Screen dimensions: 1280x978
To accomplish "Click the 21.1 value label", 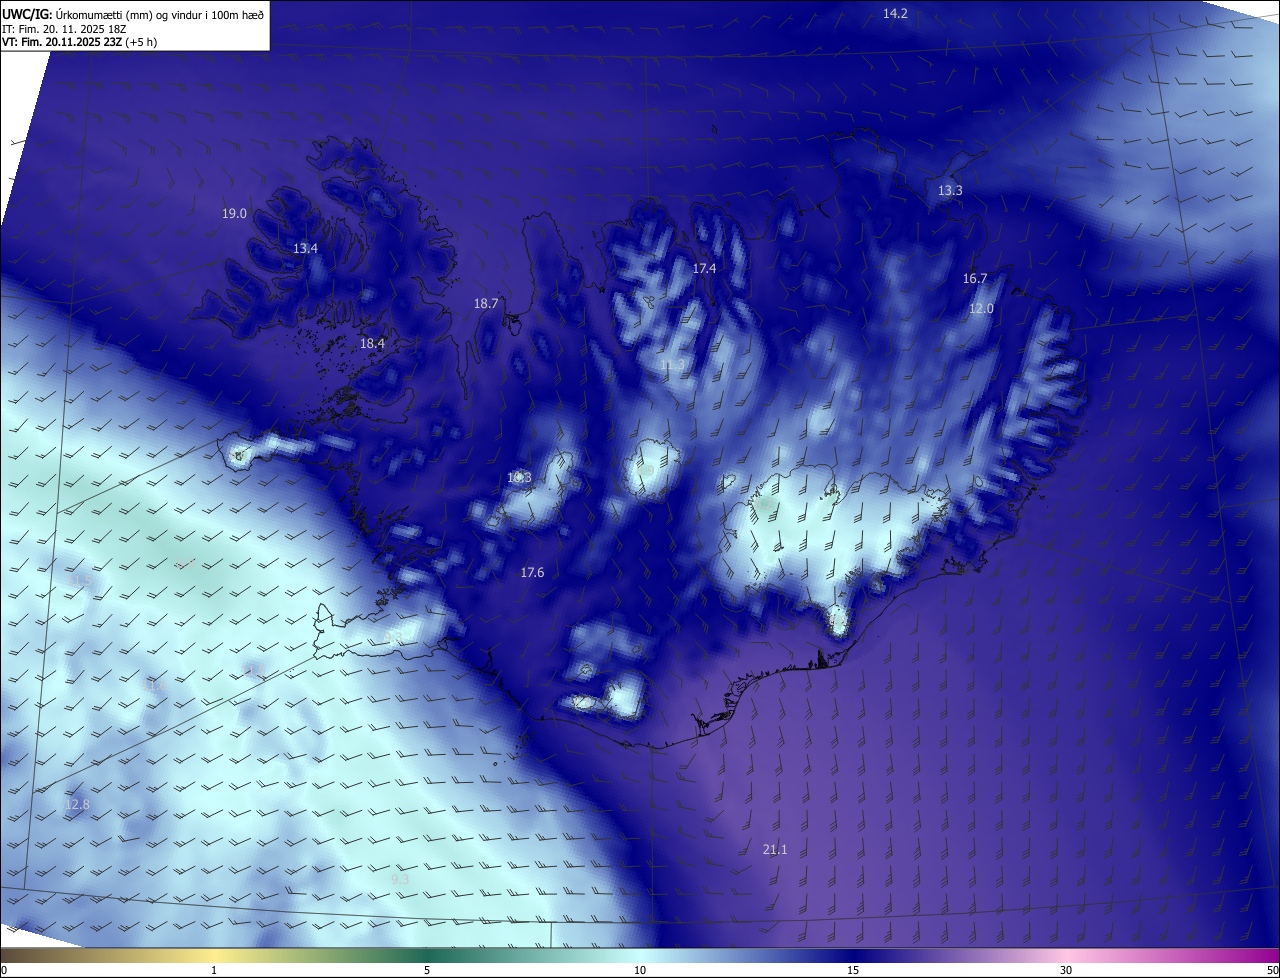I will point(775,849).
